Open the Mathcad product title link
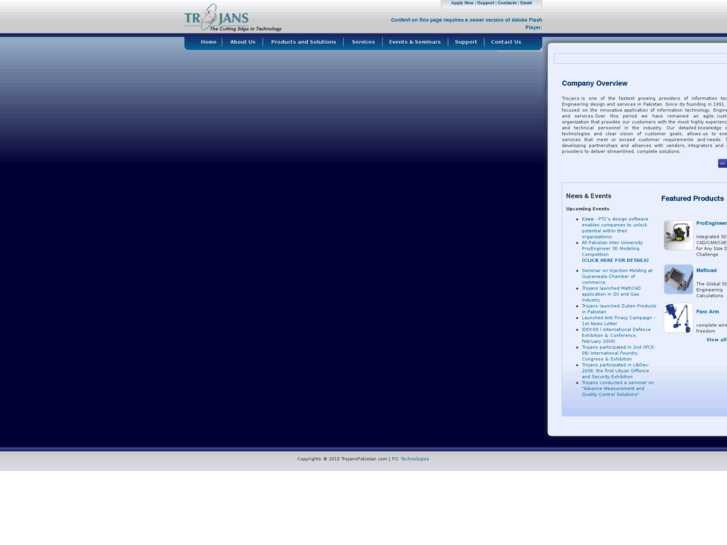This screenshot has width=727, height=545. [x=706, y=270]
